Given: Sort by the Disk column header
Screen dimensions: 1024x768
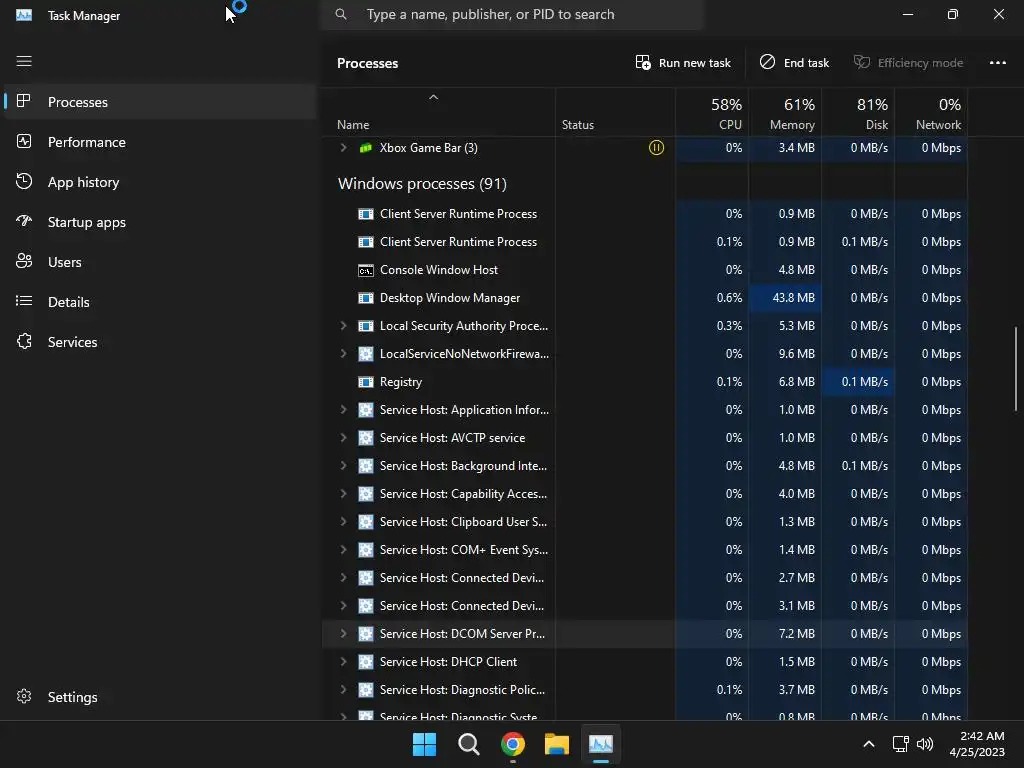Looking at the screenshot, I should (858, 113).
